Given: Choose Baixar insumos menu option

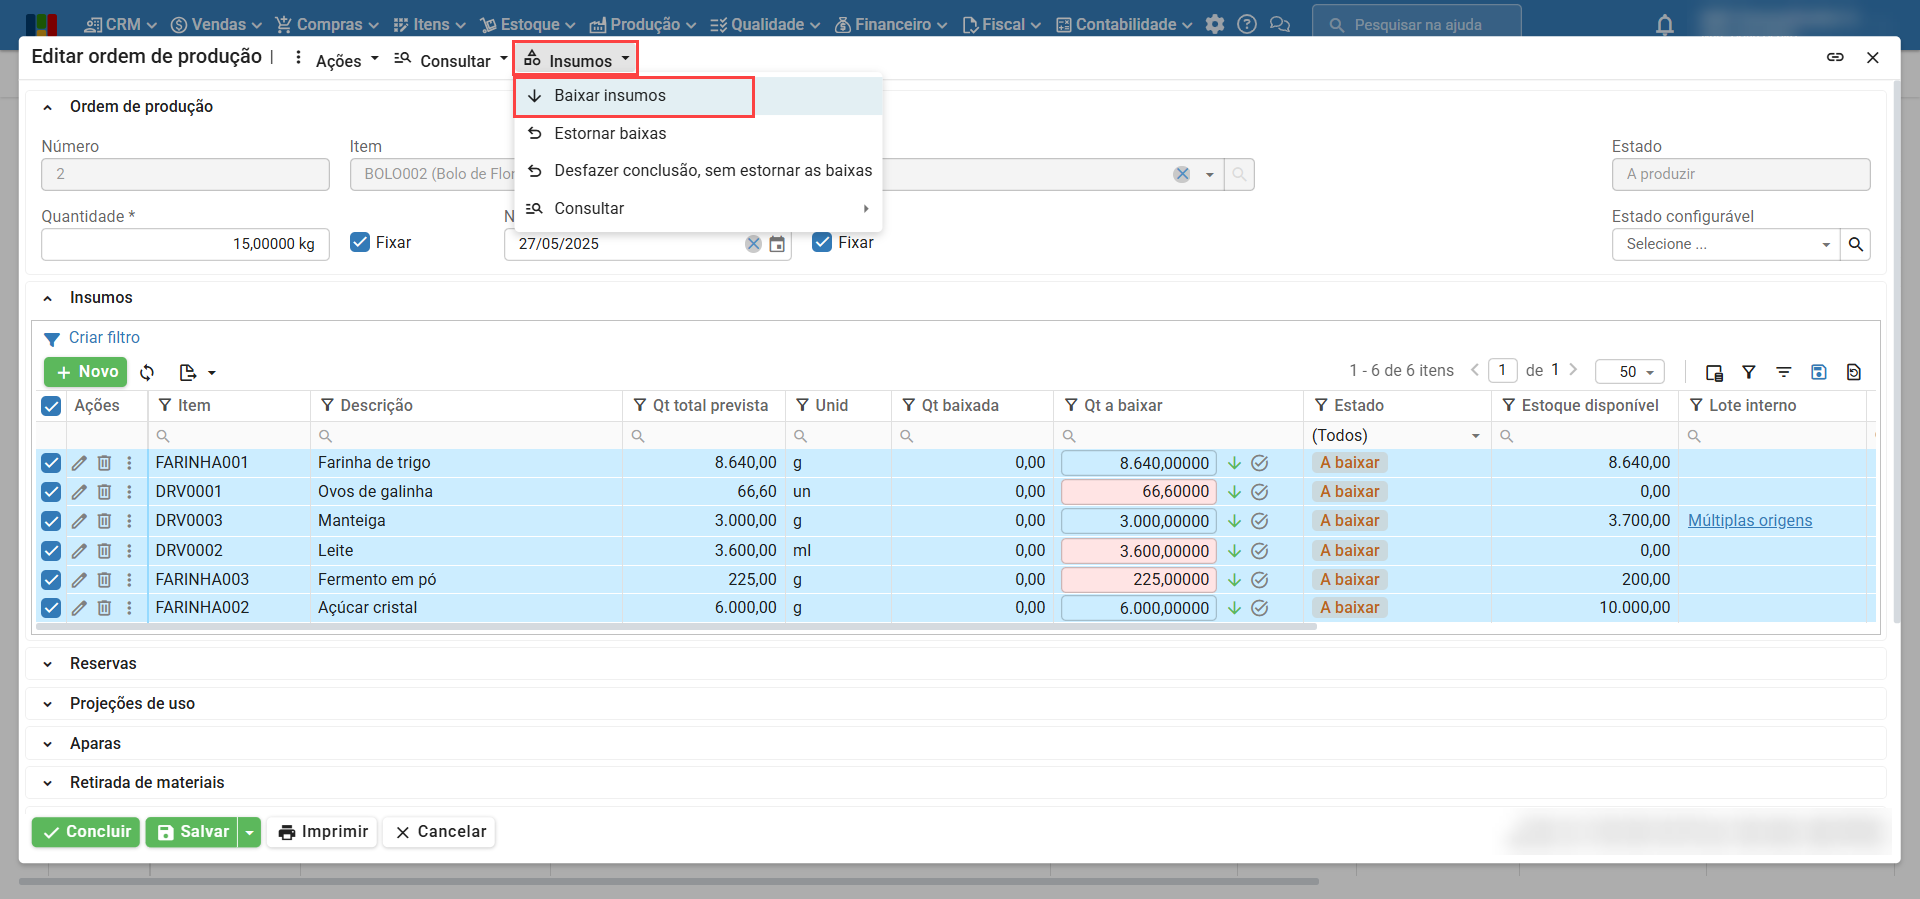Looking at the screenshot, I should pyautogui.click(x=610, y=96).
